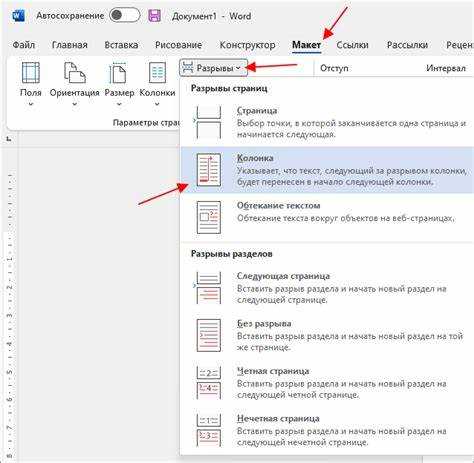Click the Нечетная страница icon
The image size is (474, 463).
point(208,430)
